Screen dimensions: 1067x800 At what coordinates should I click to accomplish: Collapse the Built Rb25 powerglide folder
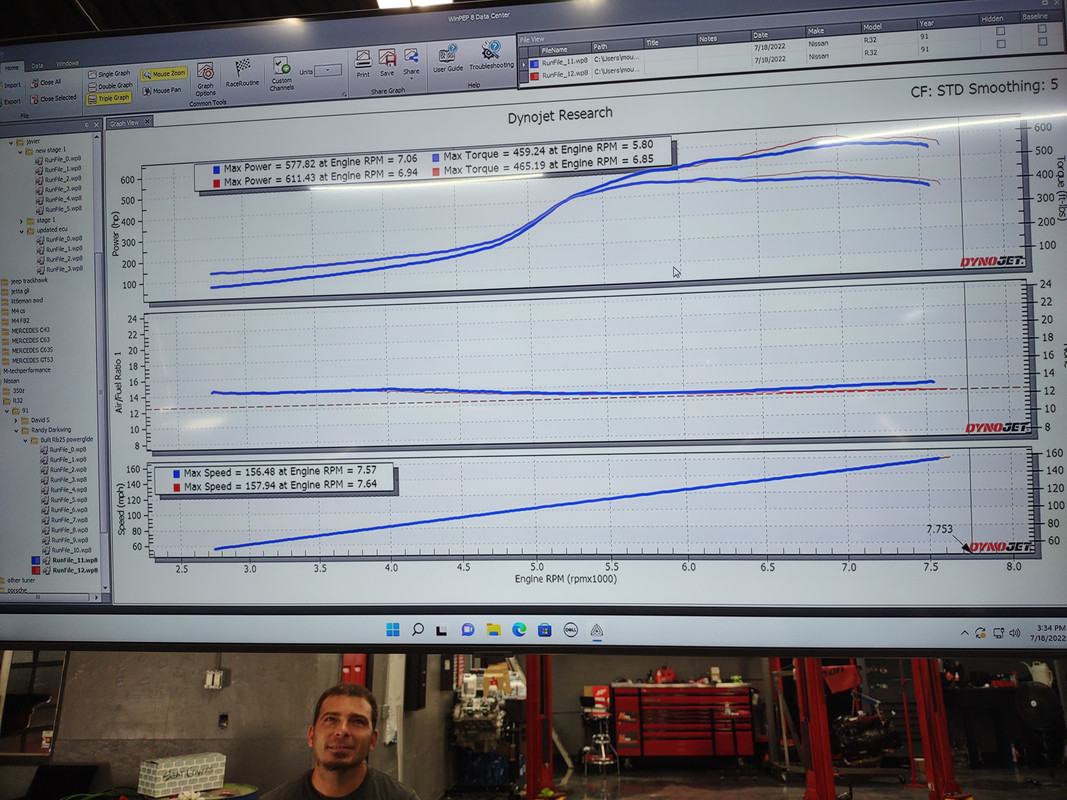[25, 441]
